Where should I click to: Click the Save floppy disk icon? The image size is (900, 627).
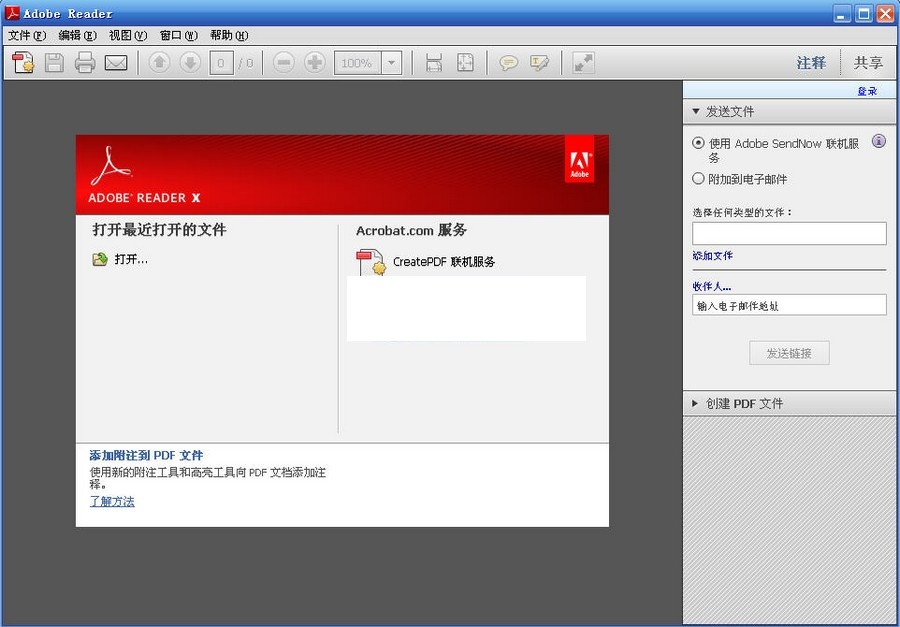tap(55, 63)
